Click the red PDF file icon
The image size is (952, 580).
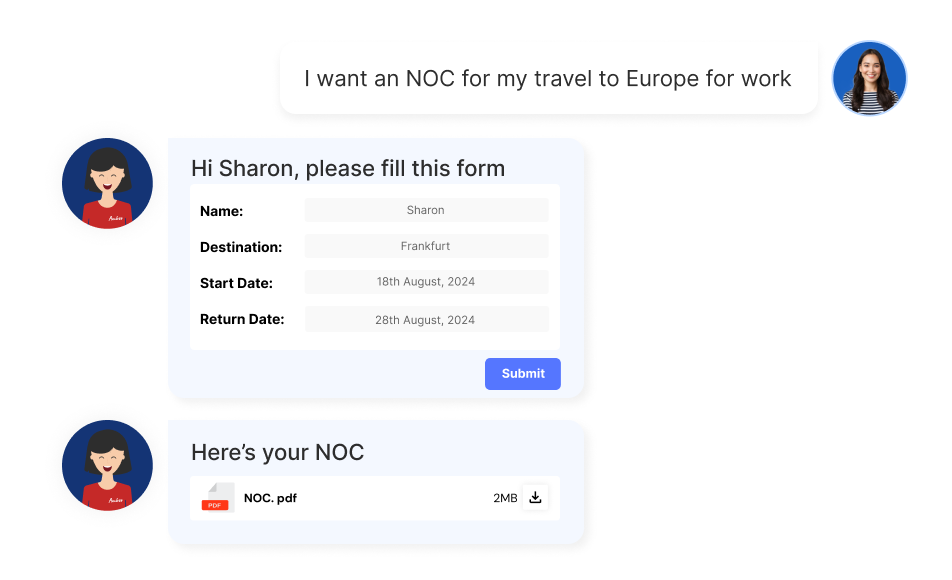[x=215, y=498]
